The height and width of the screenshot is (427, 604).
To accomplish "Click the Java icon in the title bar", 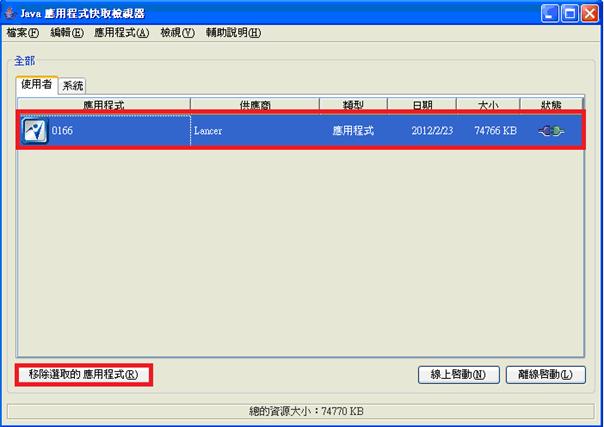I will [12, 13].
